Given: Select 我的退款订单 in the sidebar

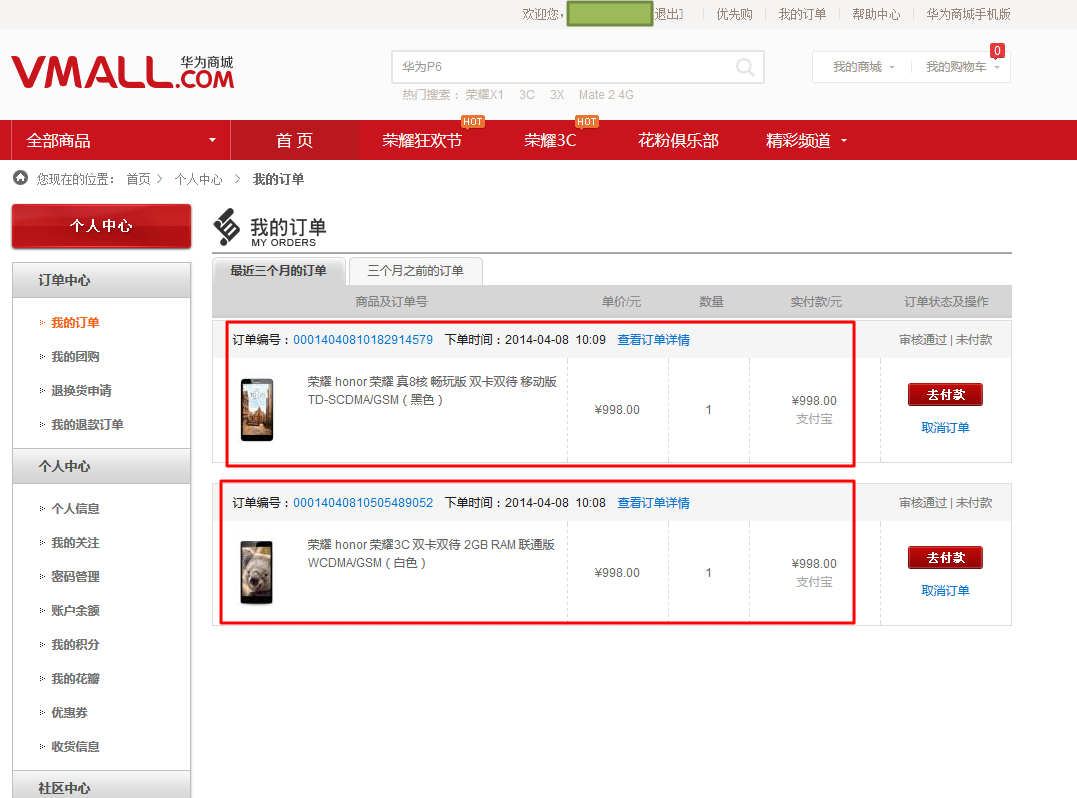Looking at the screenshot, I should 87,424.
